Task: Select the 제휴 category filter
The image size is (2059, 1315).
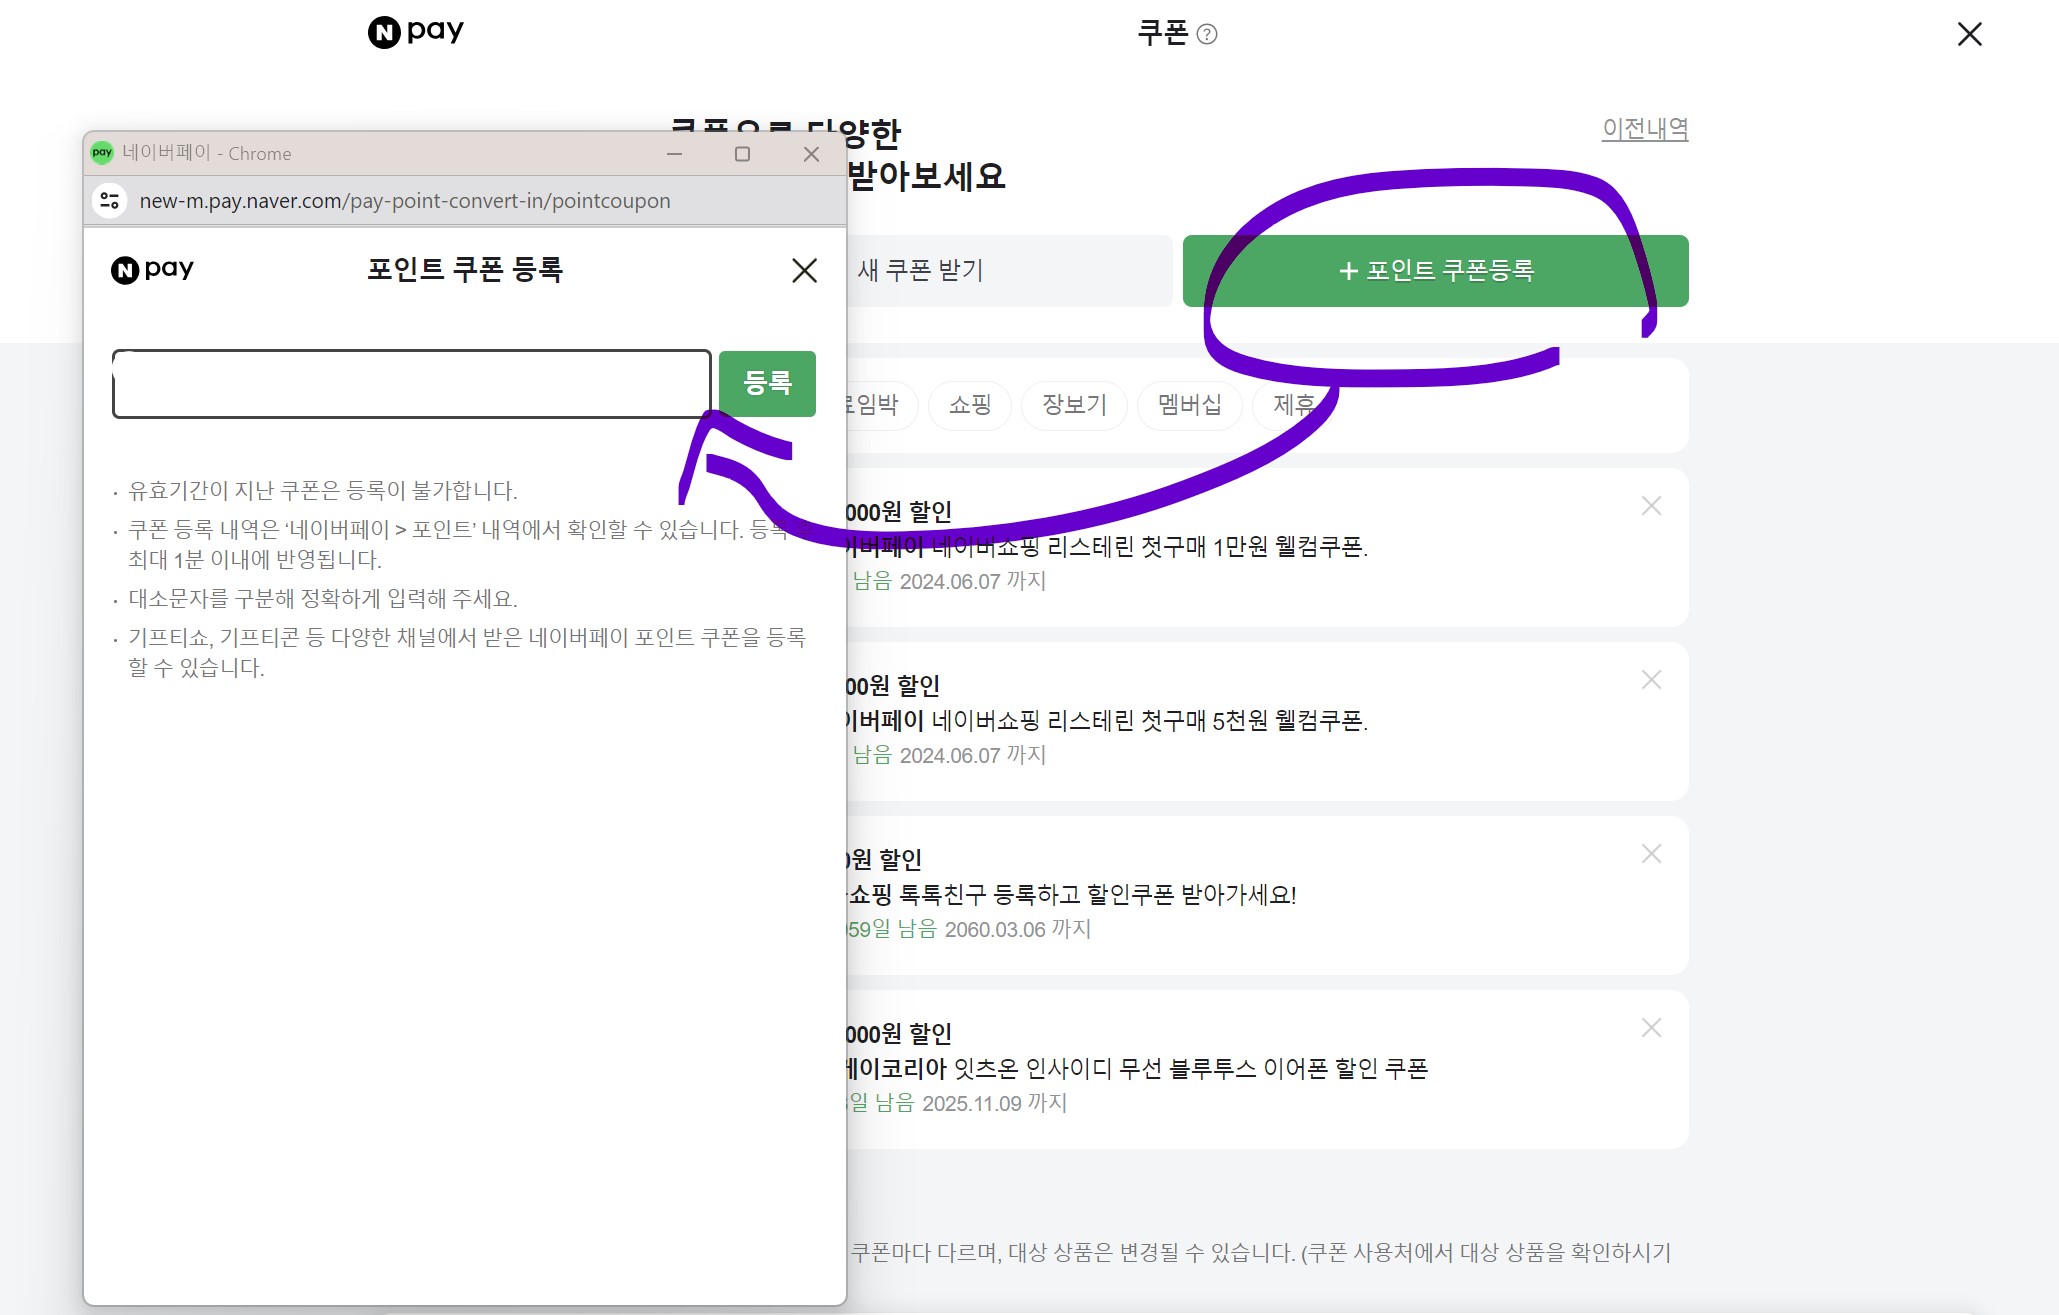Action: [1291, 405]
